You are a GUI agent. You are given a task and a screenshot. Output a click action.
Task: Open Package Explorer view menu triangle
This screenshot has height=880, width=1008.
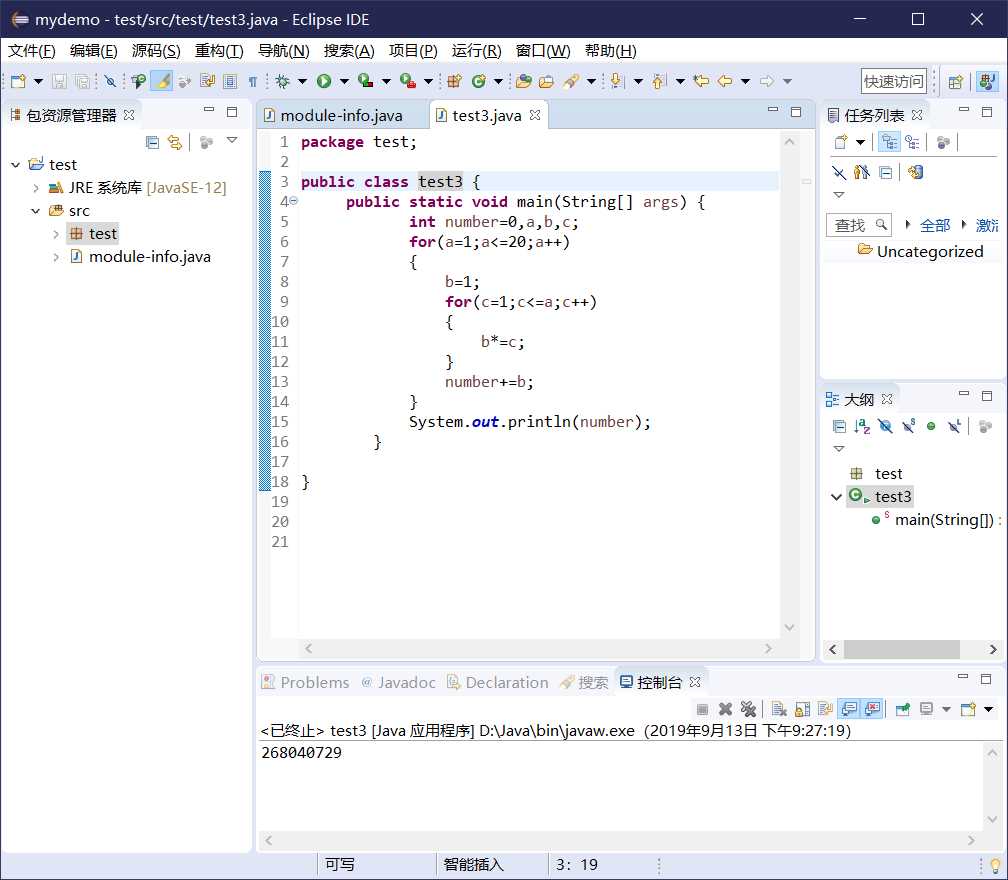[x=232, y=140]
